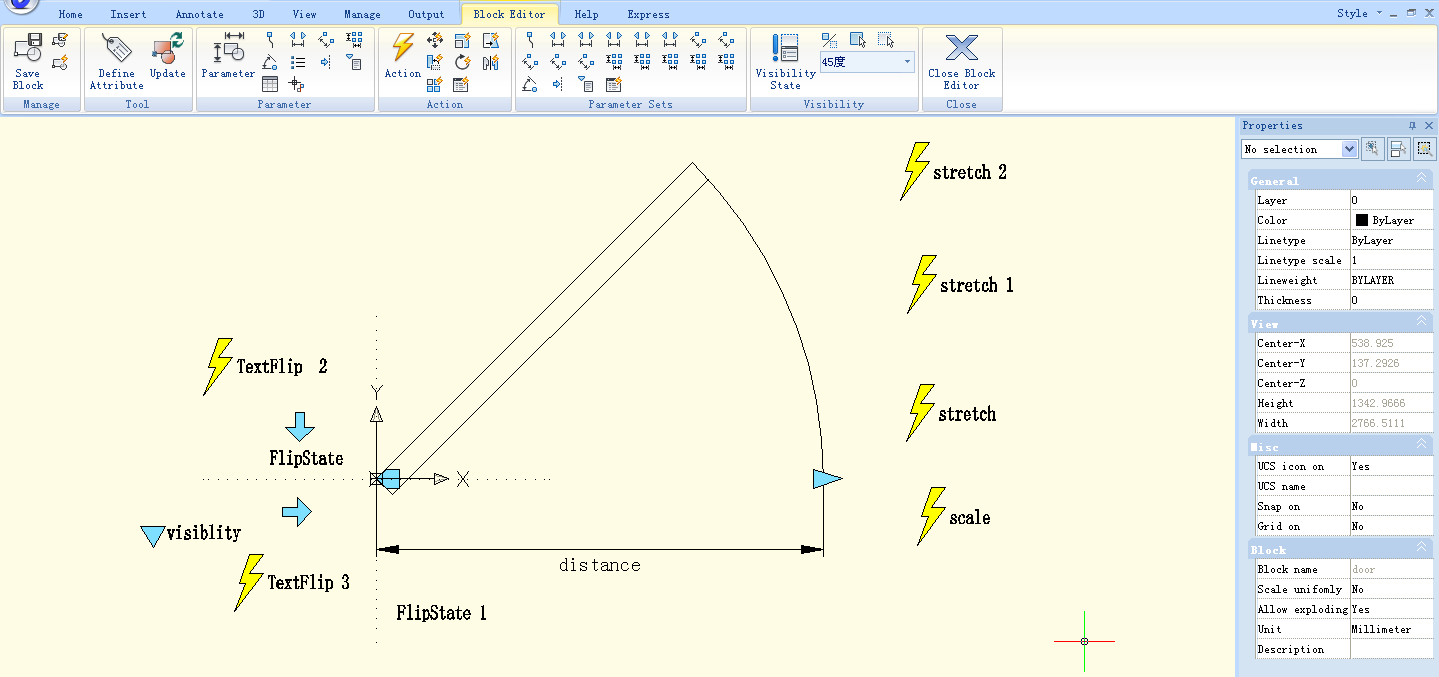Open the Define Attribute tool
Screen dimensions: 1439x677
116,50
